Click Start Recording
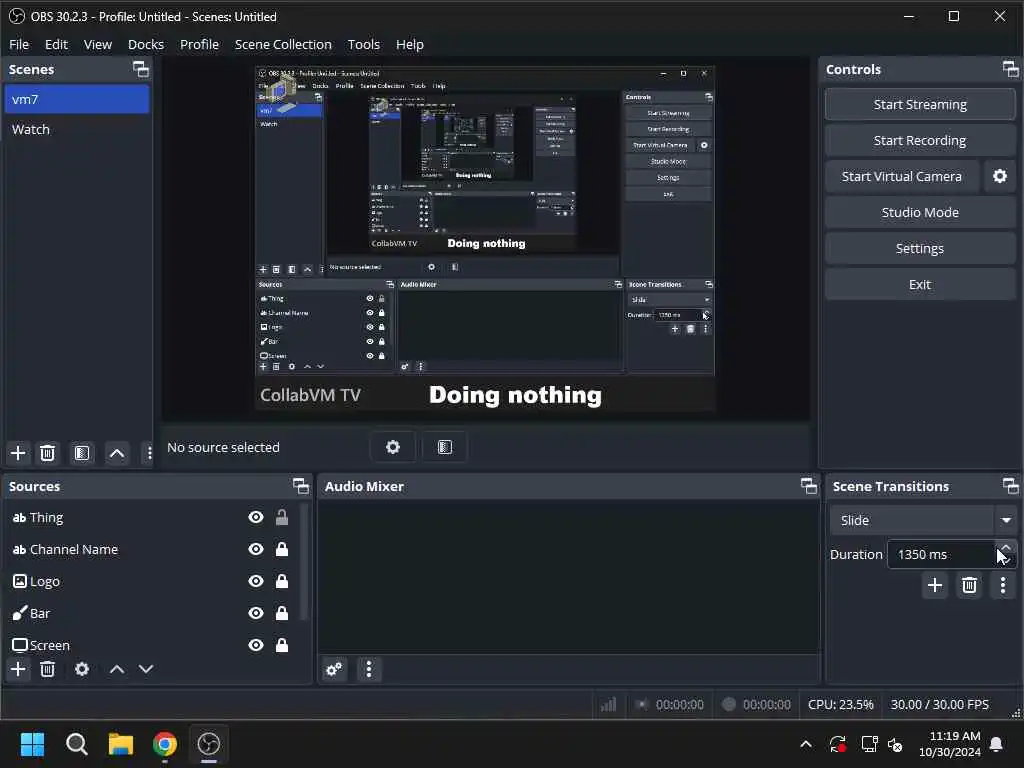 (920, 140)
